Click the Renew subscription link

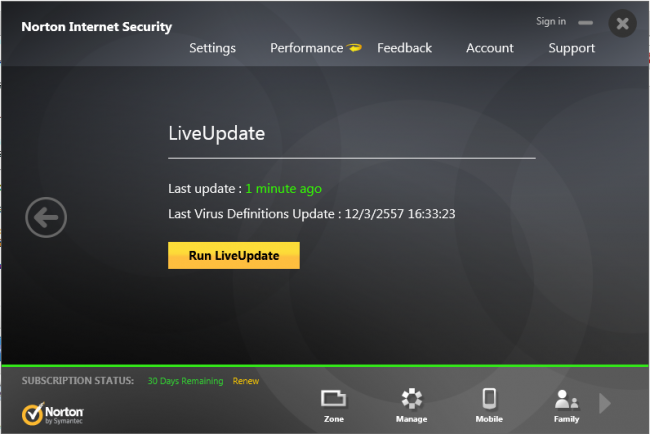click(x=246, y=381)
